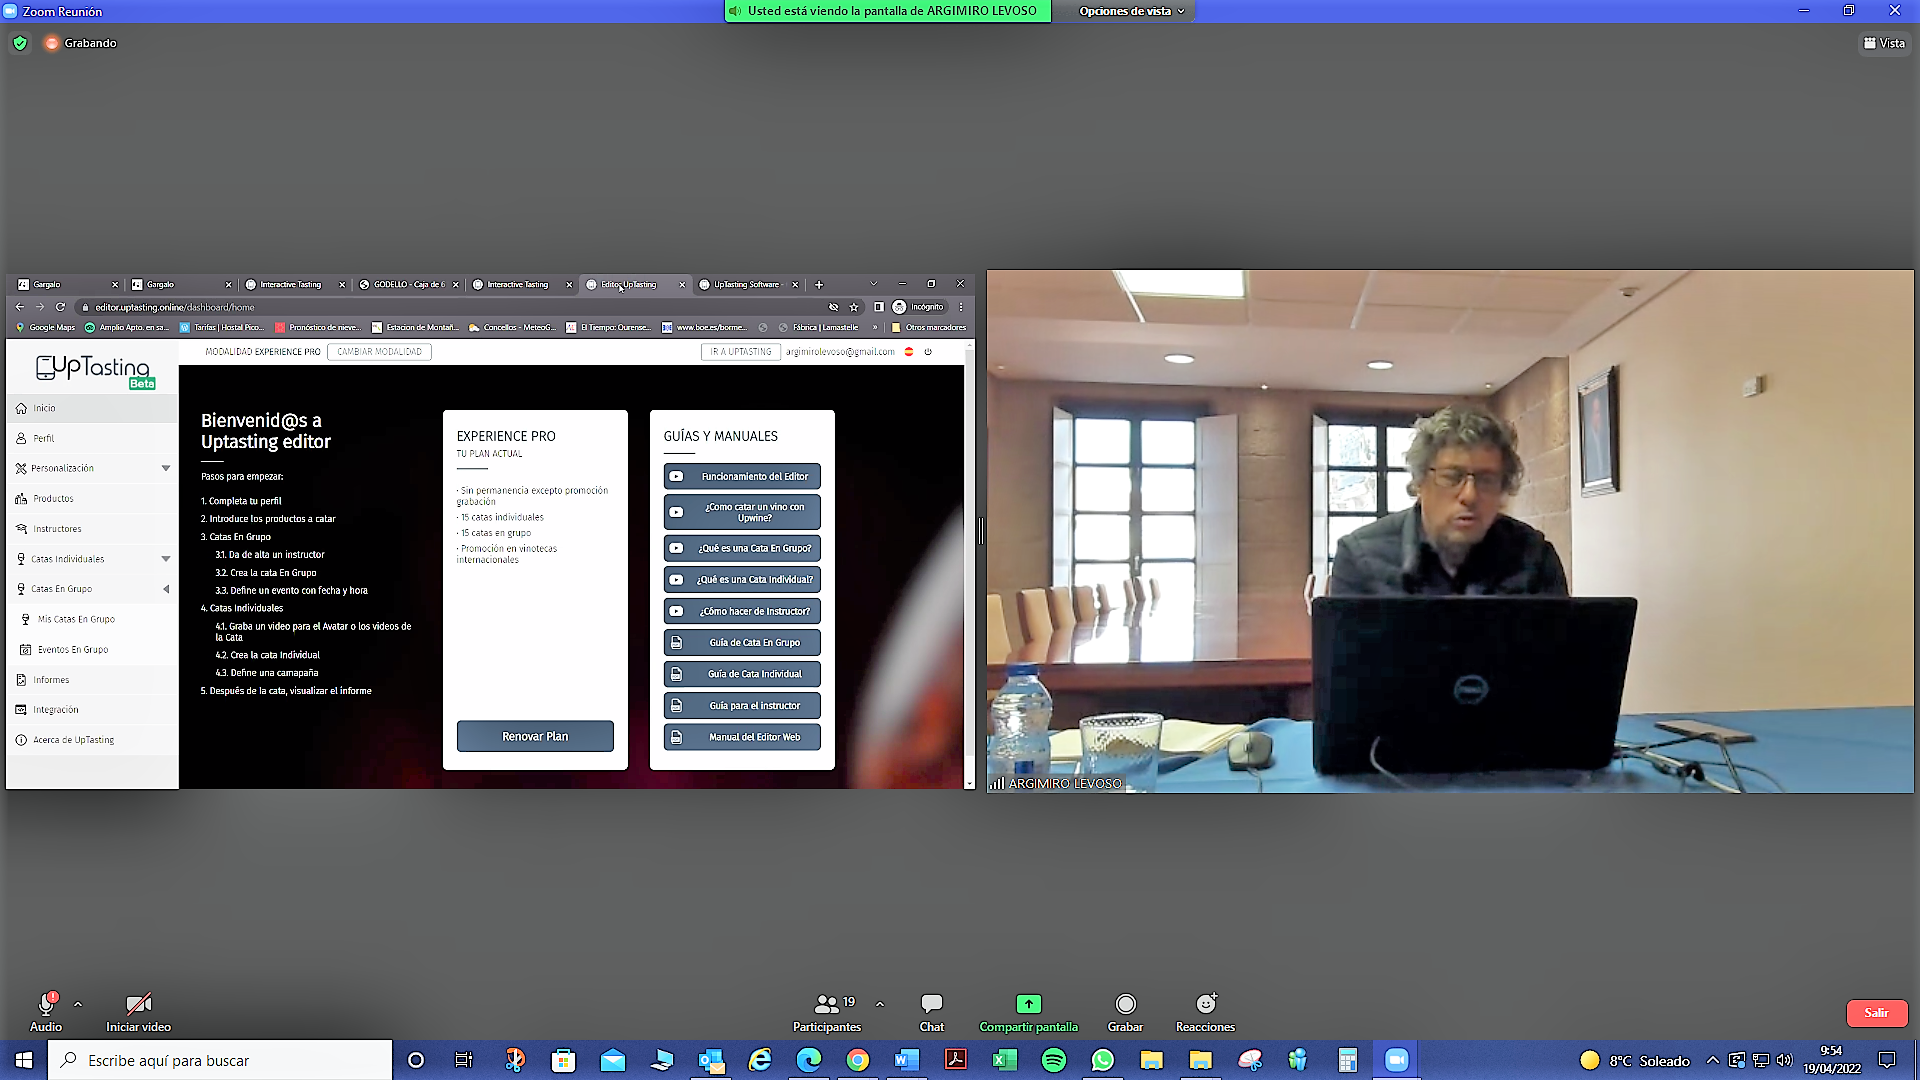1920x1080 pixels.
Task: Open Mis Catas En Grupo
Action: click(x=92, y=619)
